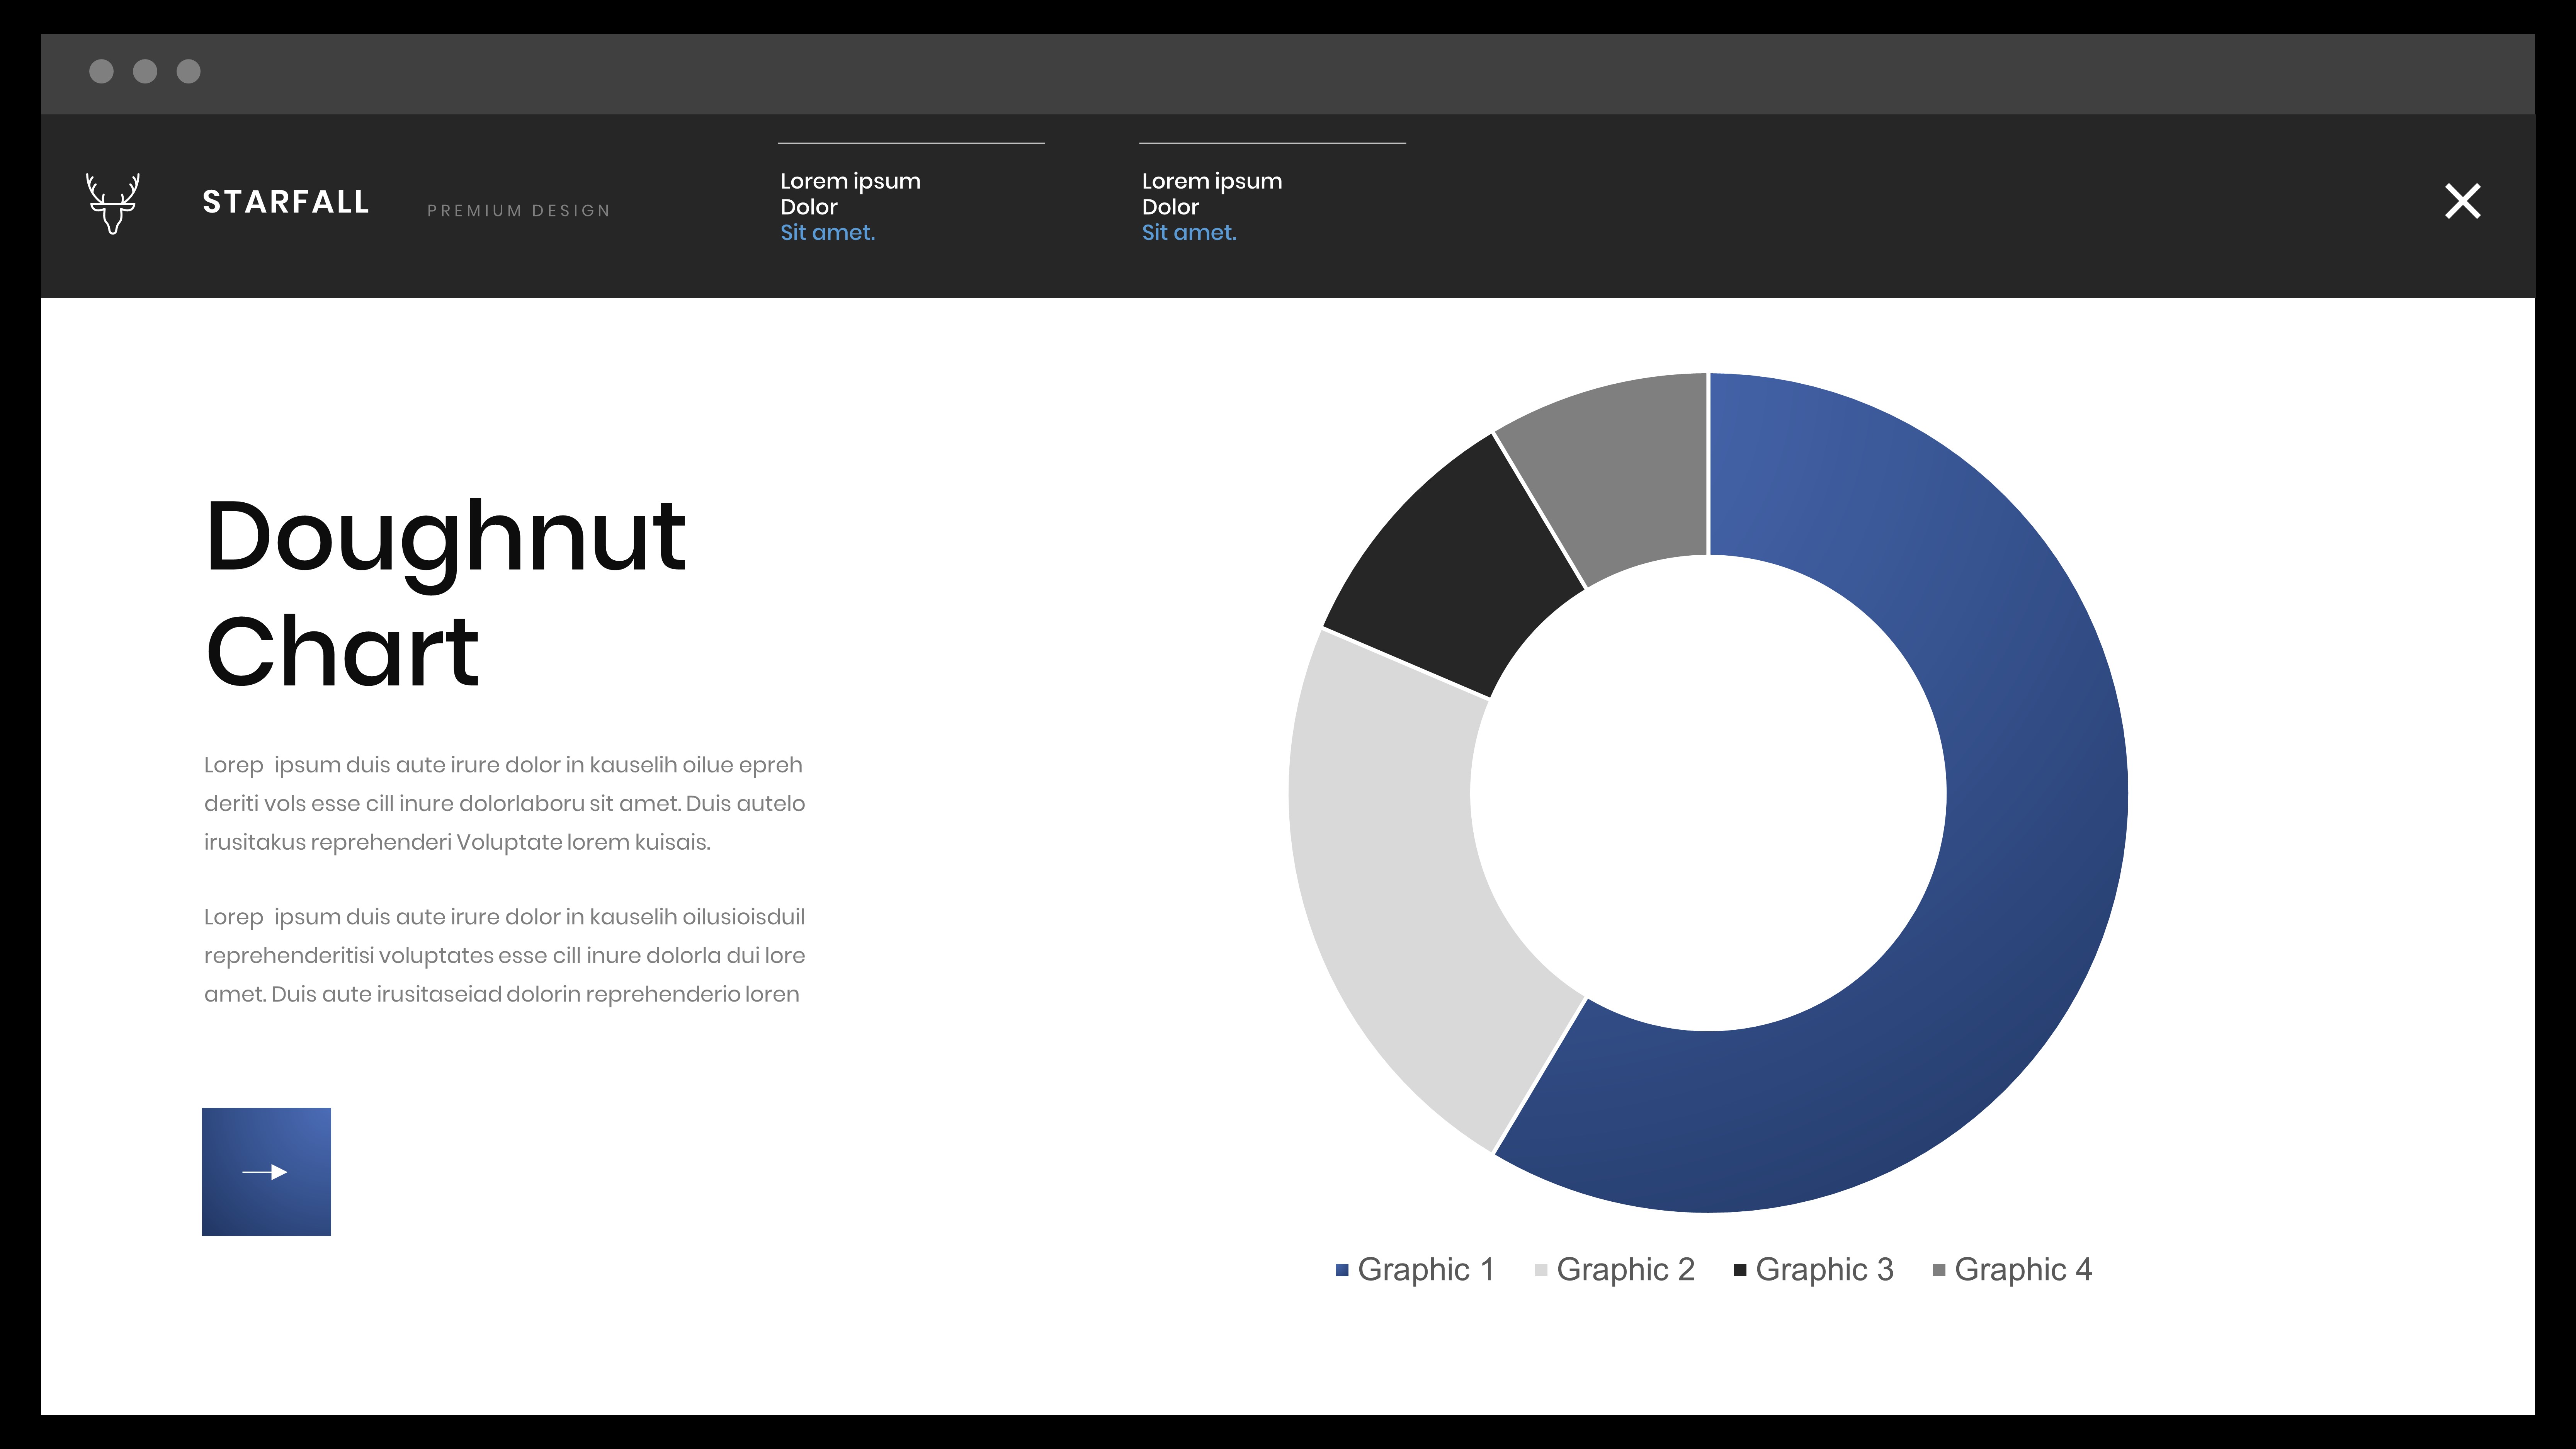Click the Graphic 1 legend marker
The image size is (2576, 1449).
pos(1342,1270)
